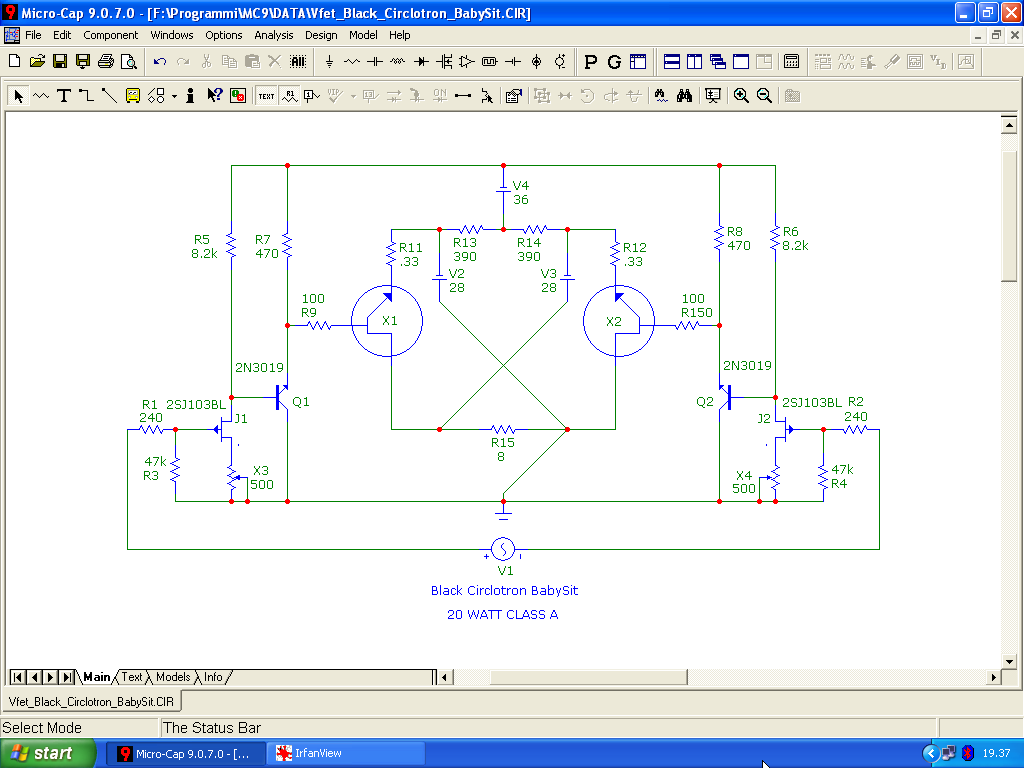Open the calculator tool
This screenshot has height=768, width=1024.
(x=792, y=61)
